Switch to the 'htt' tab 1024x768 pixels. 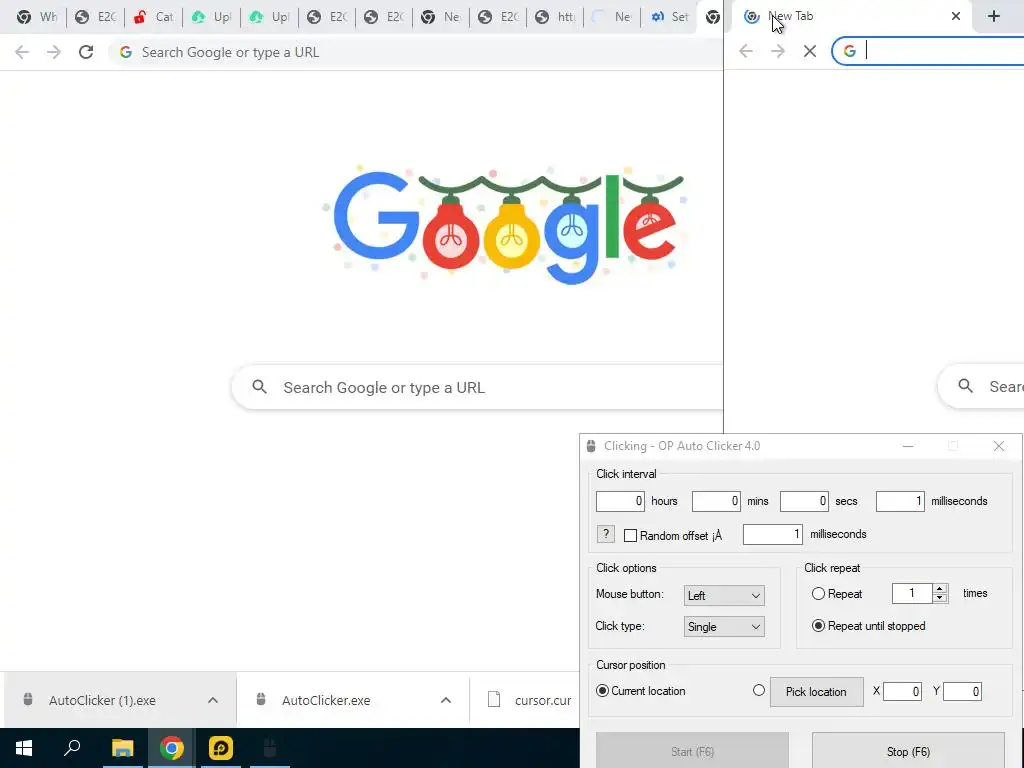[x=555, y=17]
